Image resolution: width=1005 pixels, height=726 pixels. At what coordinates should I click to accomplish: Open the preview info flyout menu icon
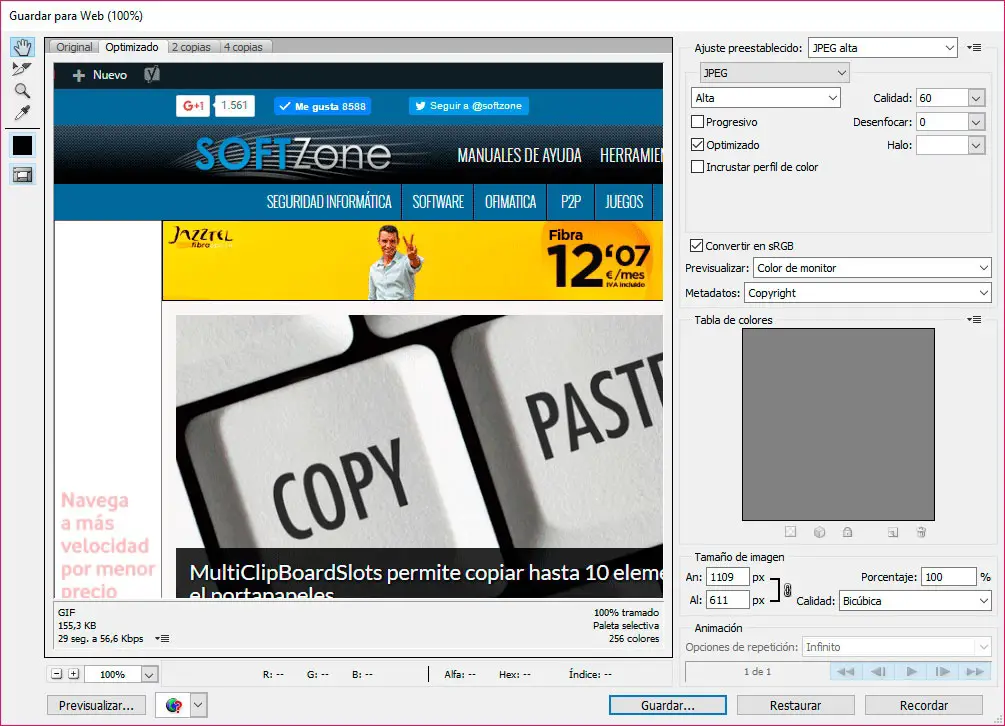[162, 638]
